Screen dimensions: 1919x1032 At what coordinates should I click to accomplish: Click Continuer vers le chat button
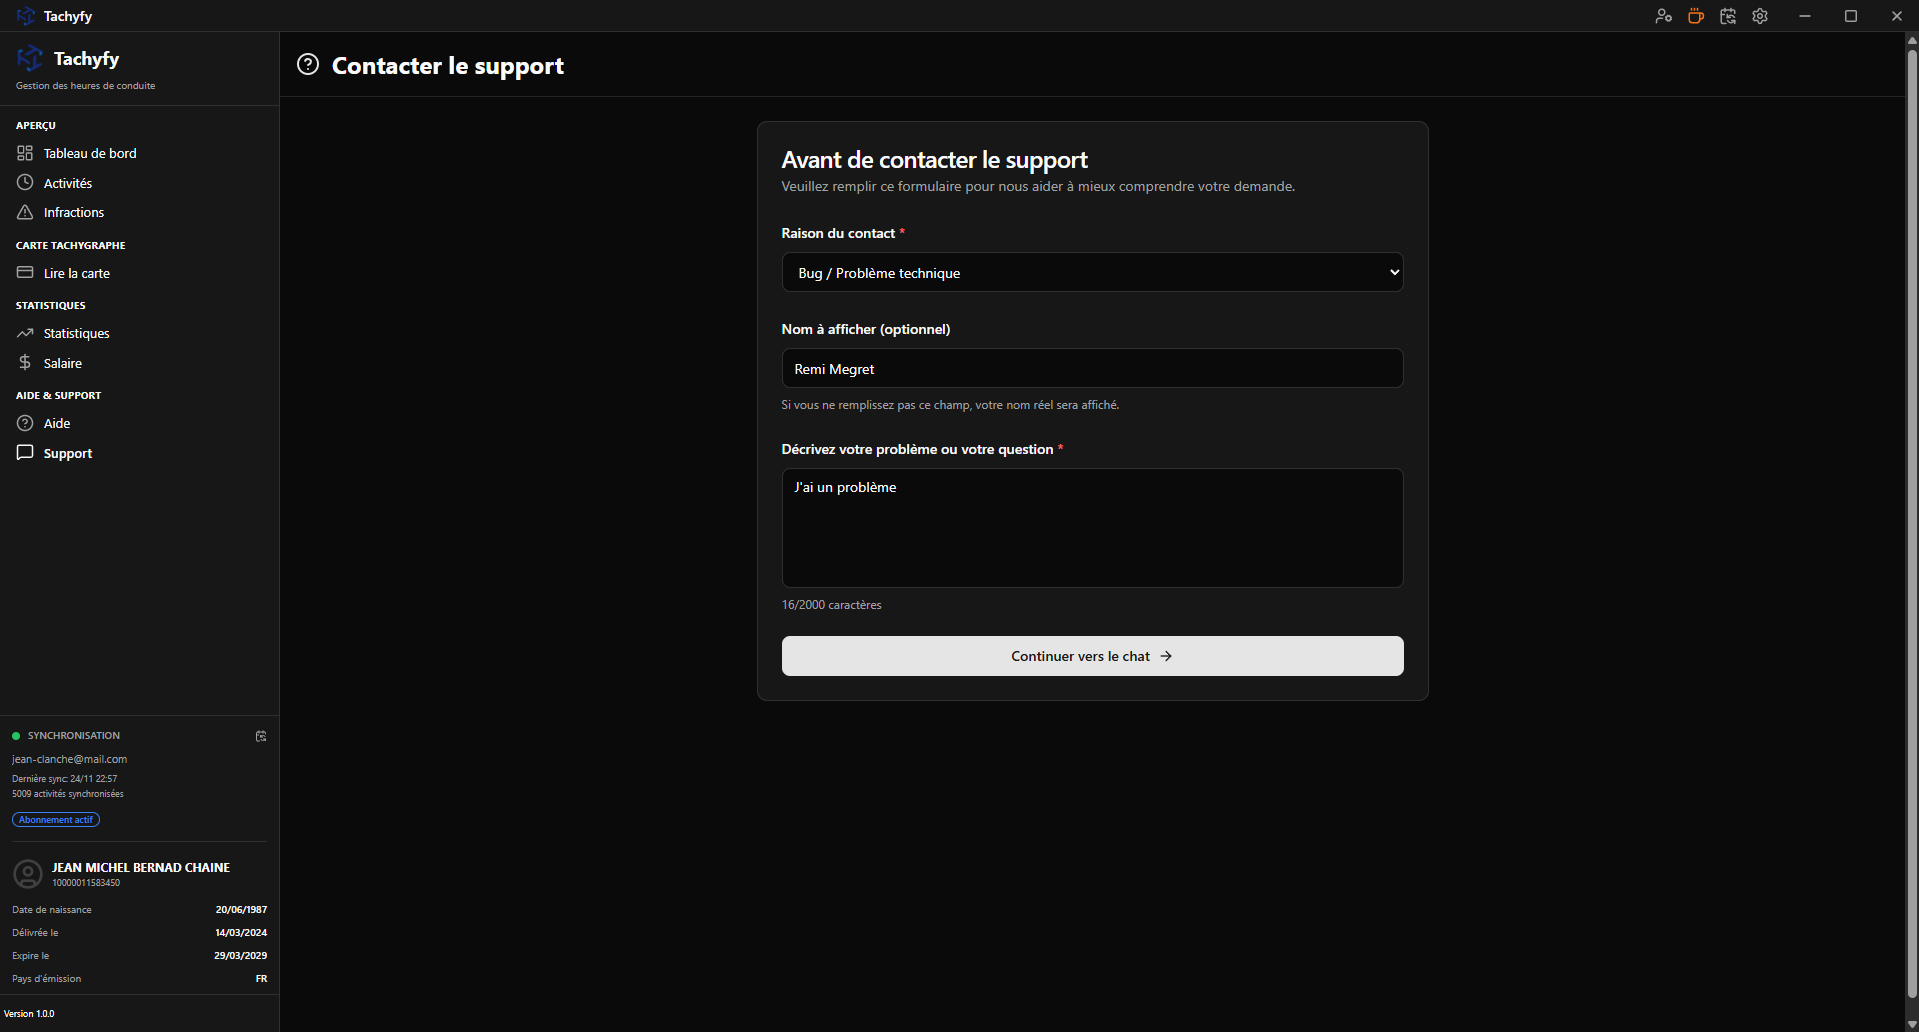point(1091,655)
